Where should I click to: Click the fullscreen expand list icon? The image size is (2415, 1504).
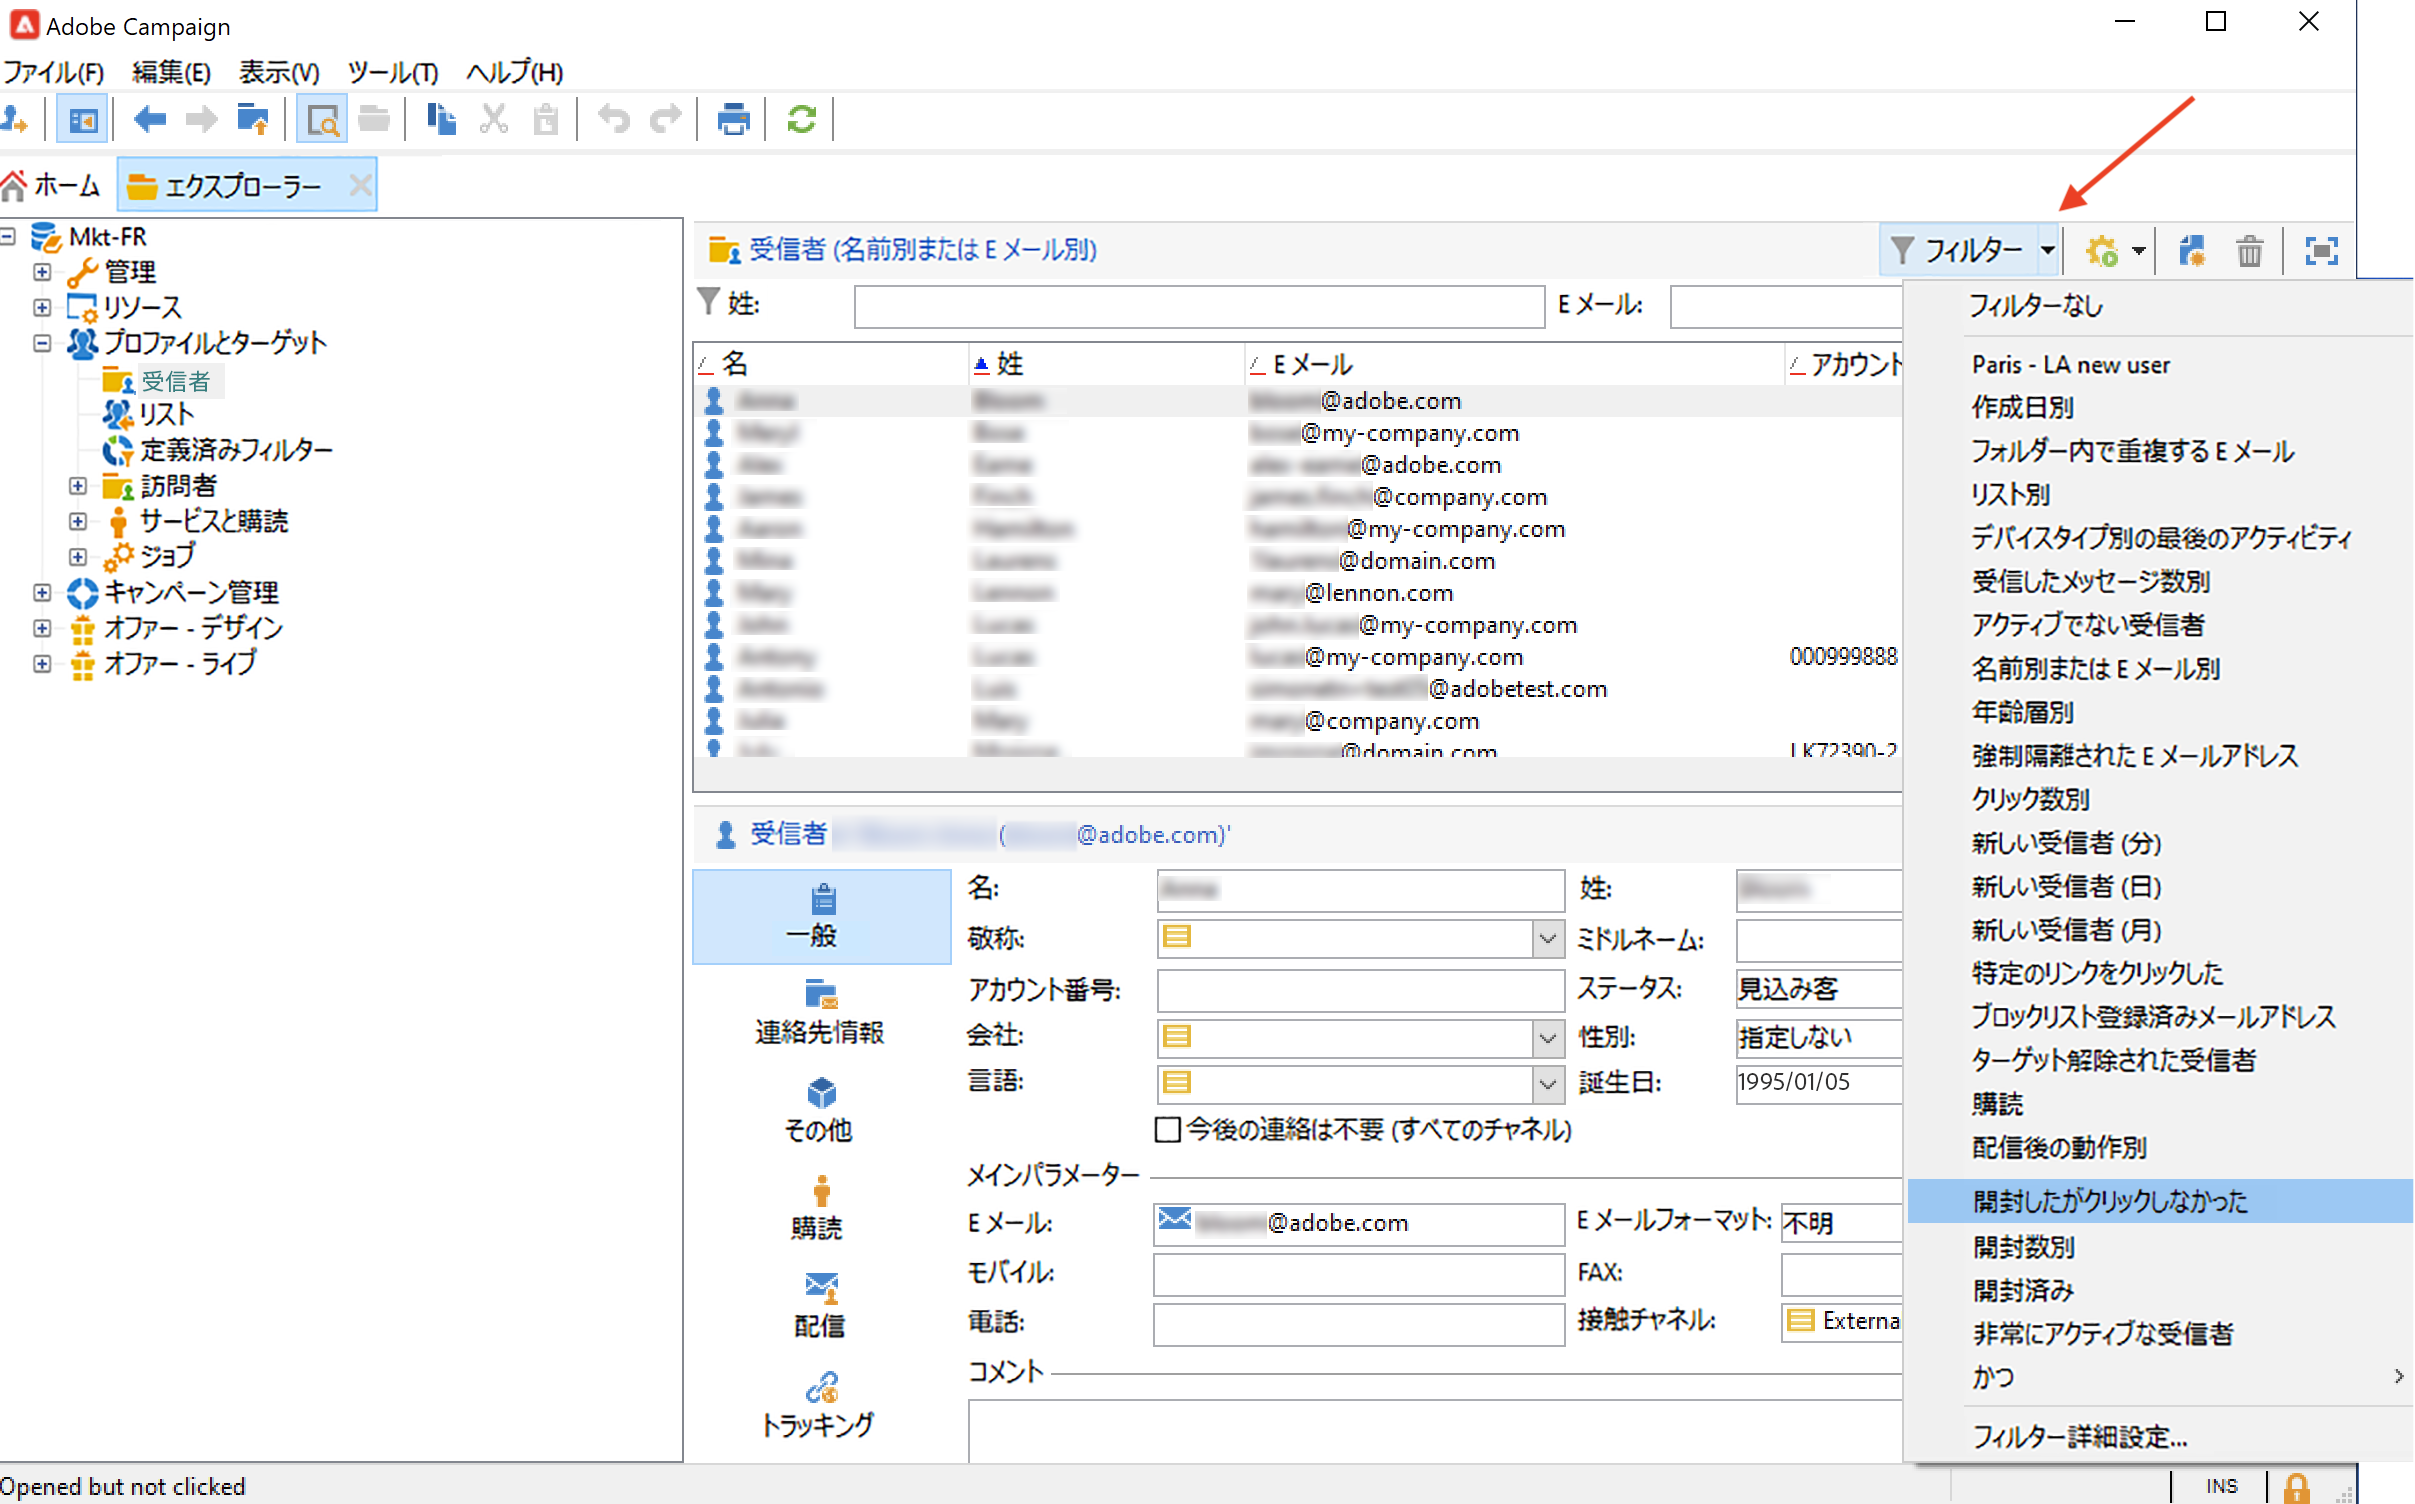click(x=2321, y=251)
